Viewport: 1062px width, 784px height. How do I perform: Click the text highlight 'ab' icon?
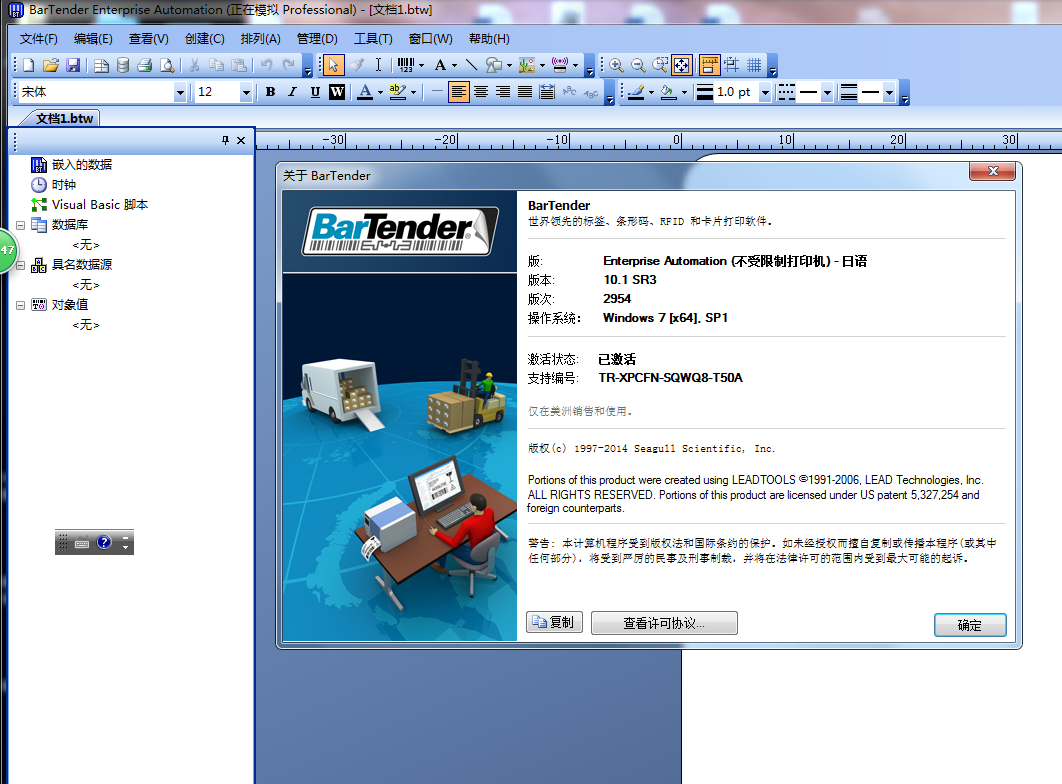click(398, 92)
